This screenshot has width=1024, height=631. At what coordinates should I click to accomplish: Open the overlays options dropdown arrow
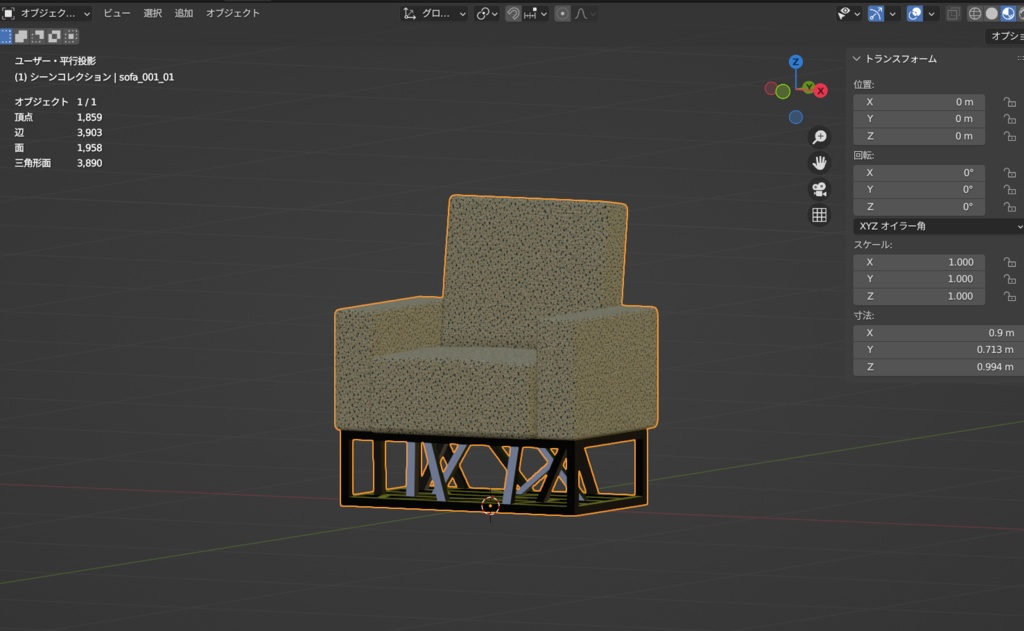931,13
